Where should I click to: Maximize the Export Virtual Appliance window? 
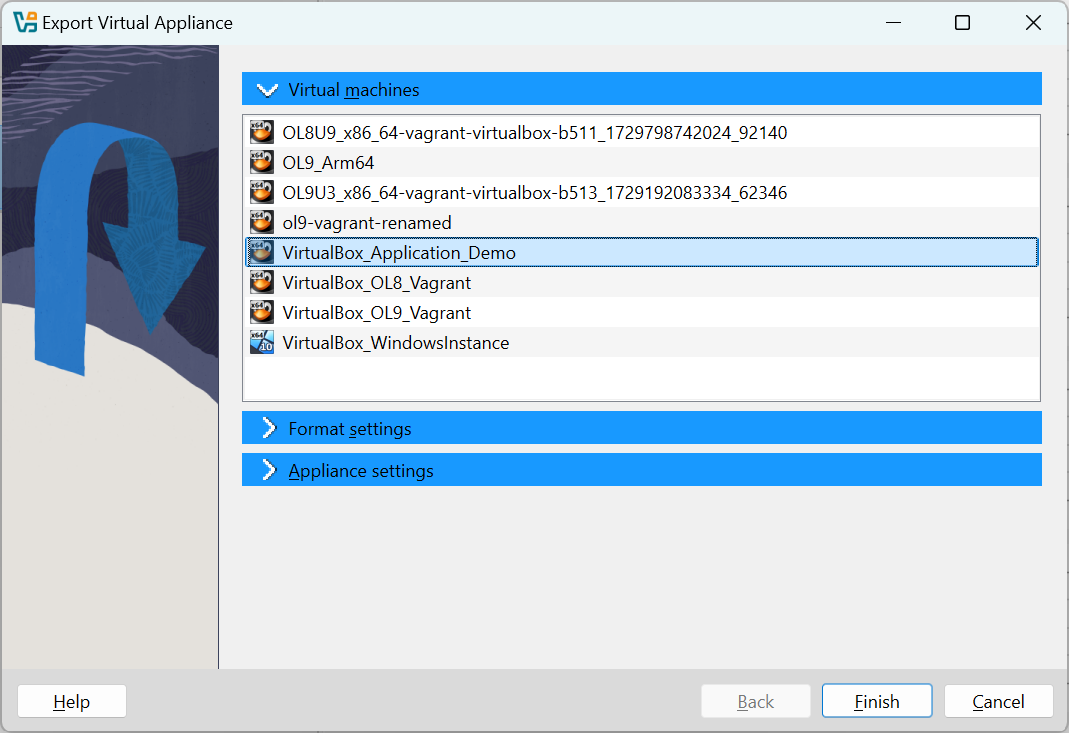pyautogui.click(x=962, y=23)
